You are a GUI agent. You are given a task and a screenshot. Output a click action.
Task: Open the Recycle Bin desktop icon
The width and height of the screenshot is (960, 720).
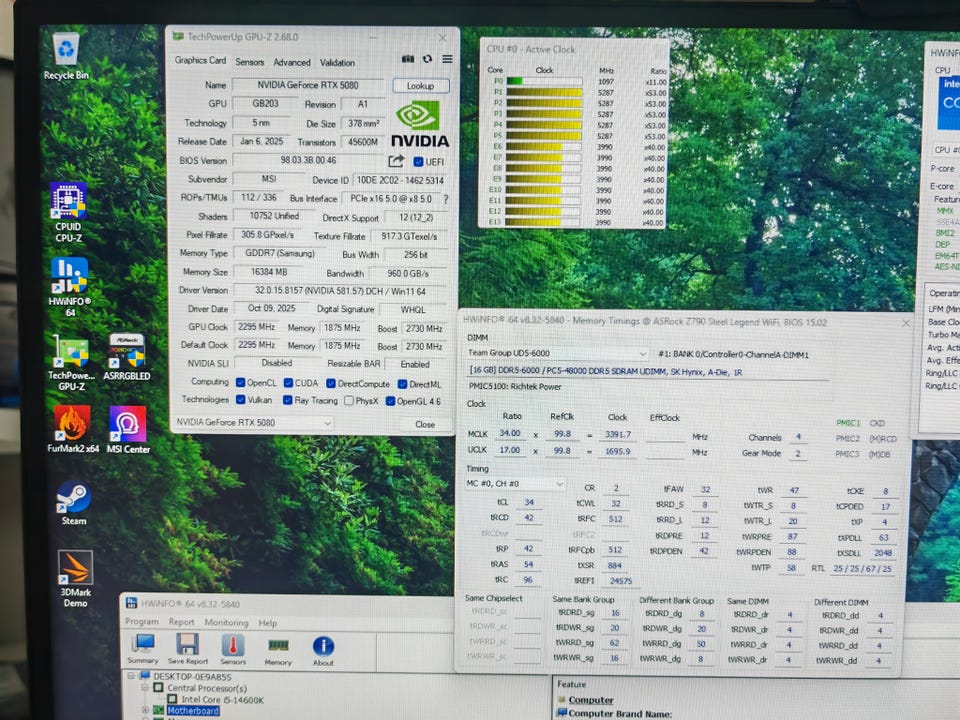(66, 56)
